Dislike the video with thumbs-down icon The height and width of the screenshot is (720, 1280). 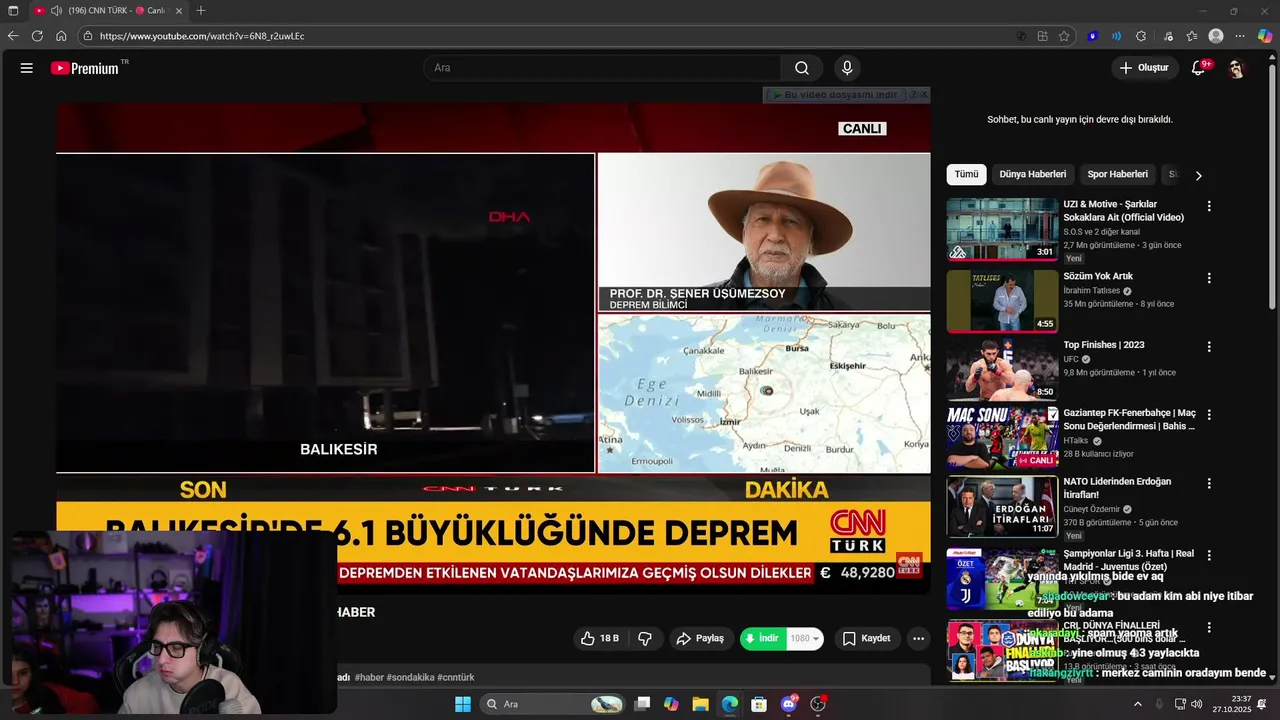[x=645, y=638]
